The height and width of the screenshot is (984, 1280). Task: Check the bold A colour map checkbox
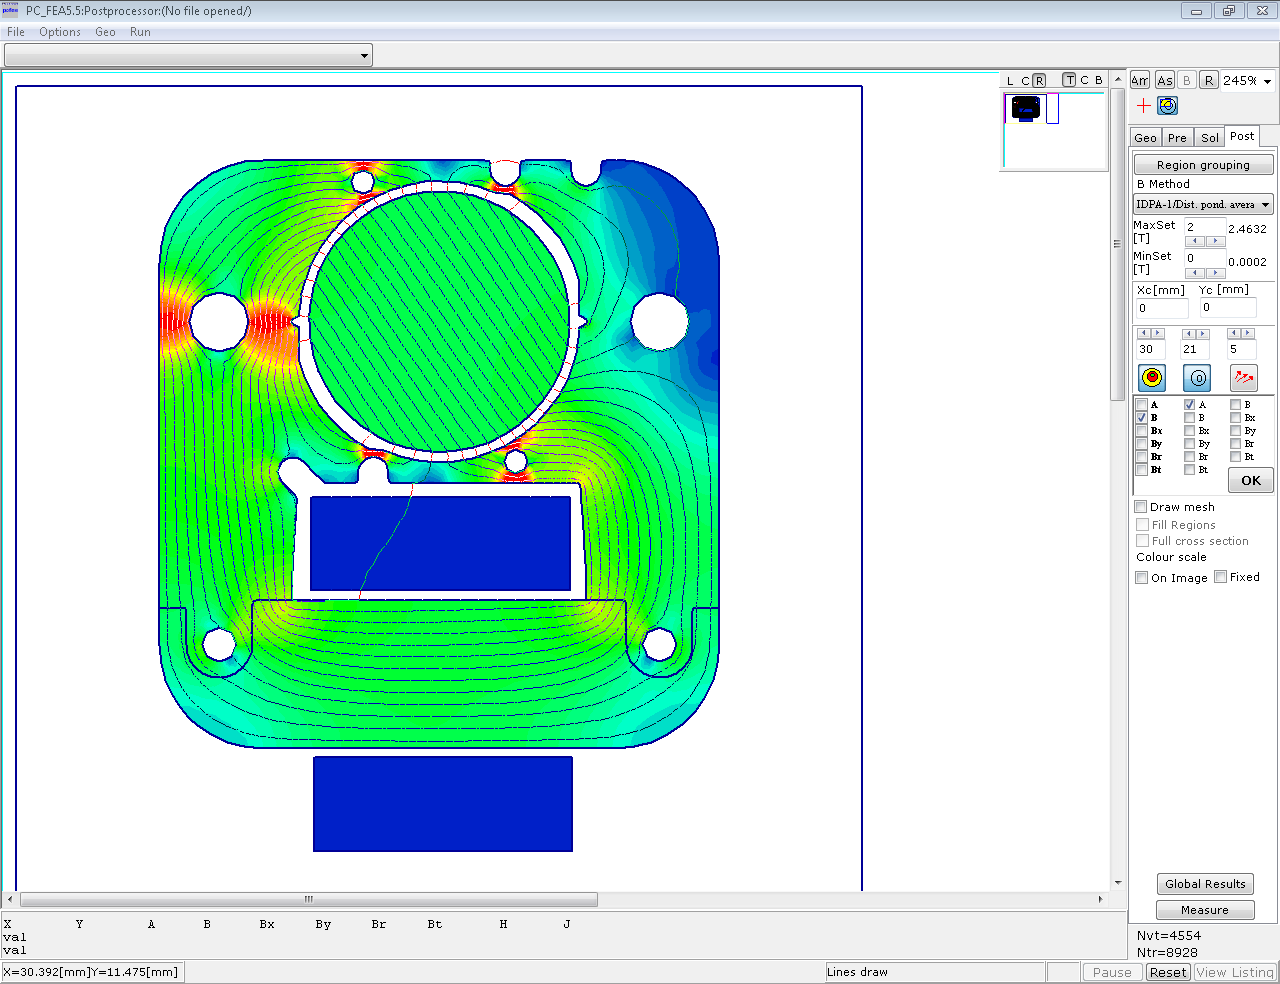1142,405
